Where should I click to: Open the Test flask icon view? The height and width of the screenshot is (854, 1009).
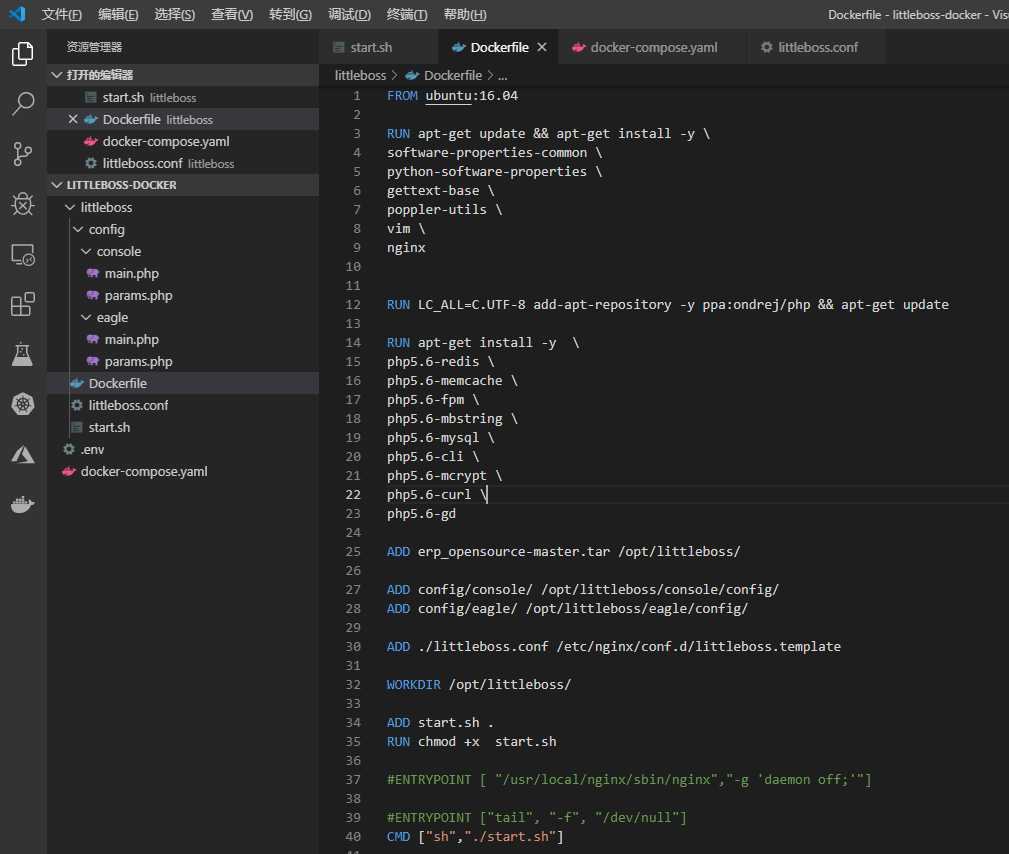(x=23, y=354)
